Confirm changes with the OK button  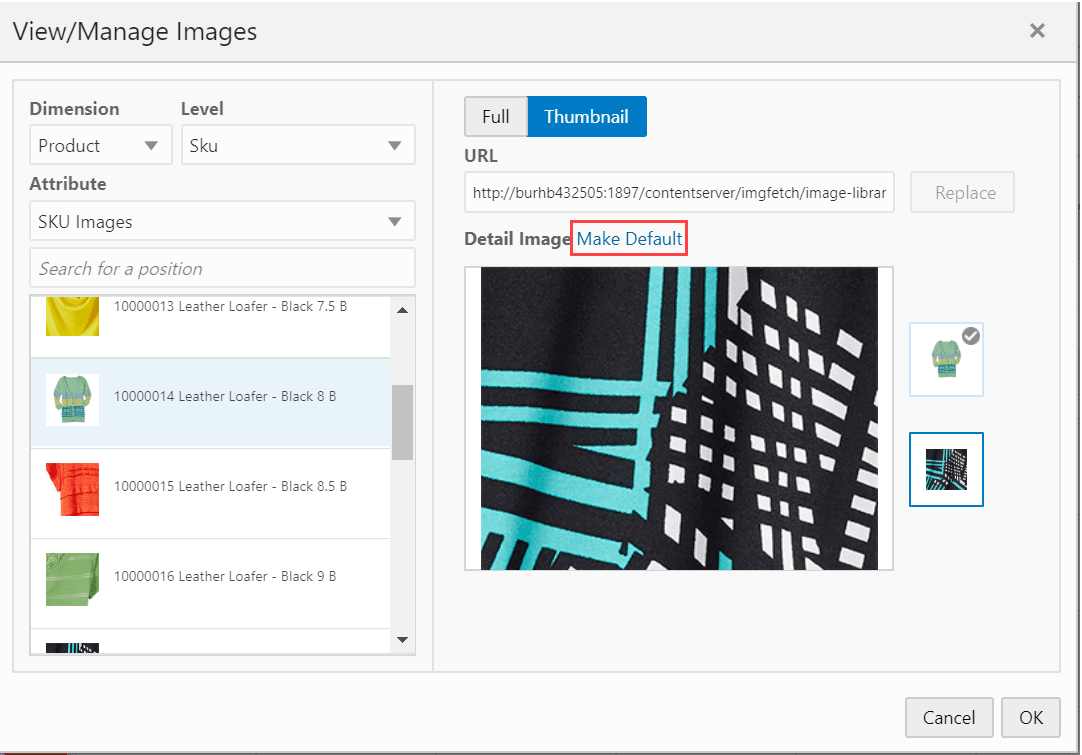[1030, 717]
